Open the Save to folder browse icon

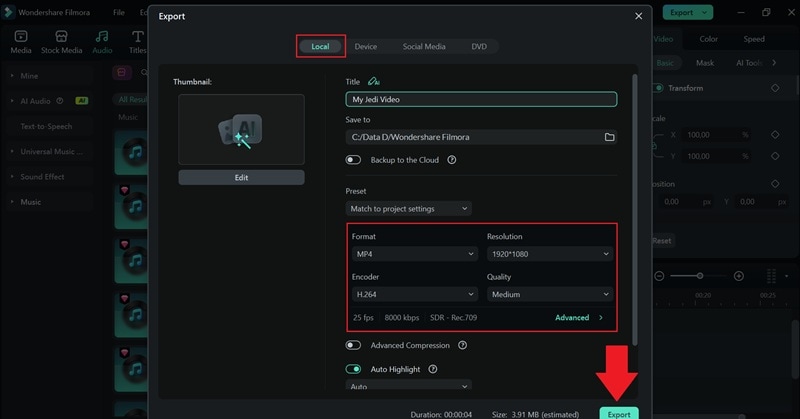coord(609,137)
